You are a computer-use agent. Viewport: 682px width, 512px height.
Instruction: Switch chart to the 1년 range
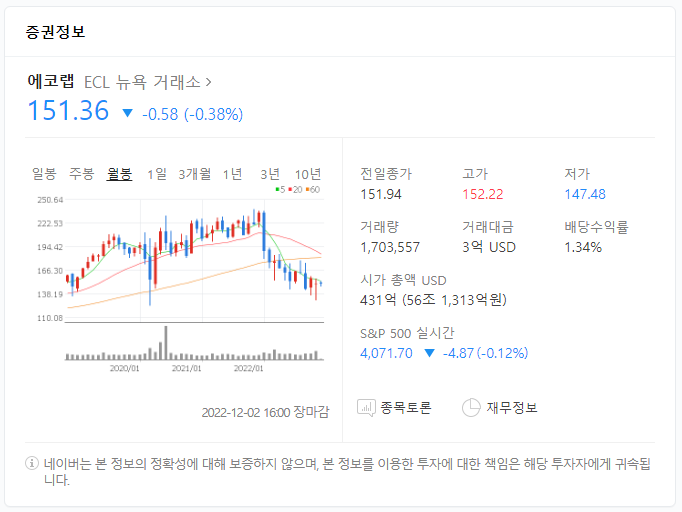pyautogui.click(x=232, y=174)
